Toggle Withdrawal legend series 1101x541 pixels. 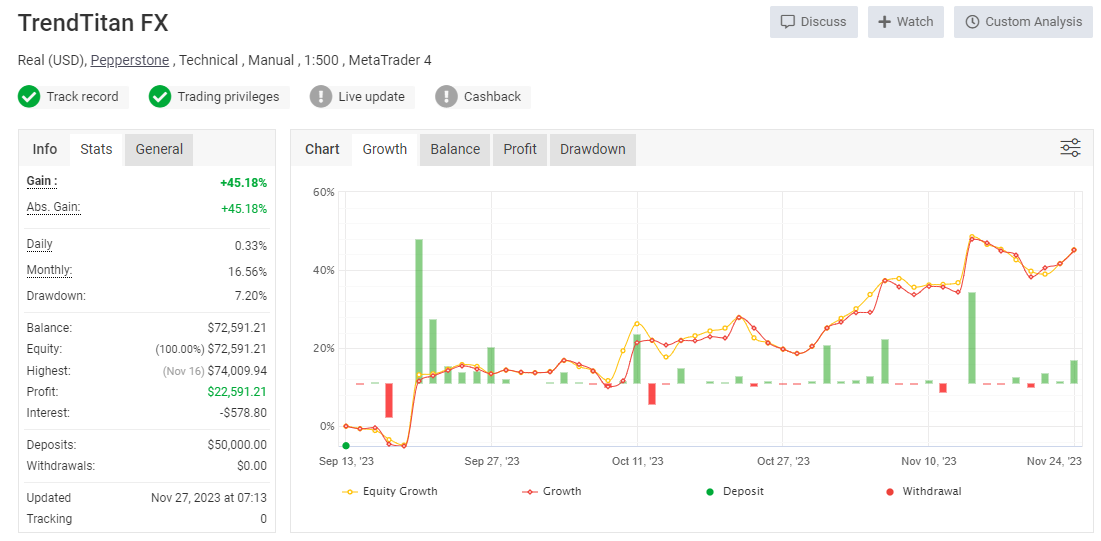(x=923, y=491)
